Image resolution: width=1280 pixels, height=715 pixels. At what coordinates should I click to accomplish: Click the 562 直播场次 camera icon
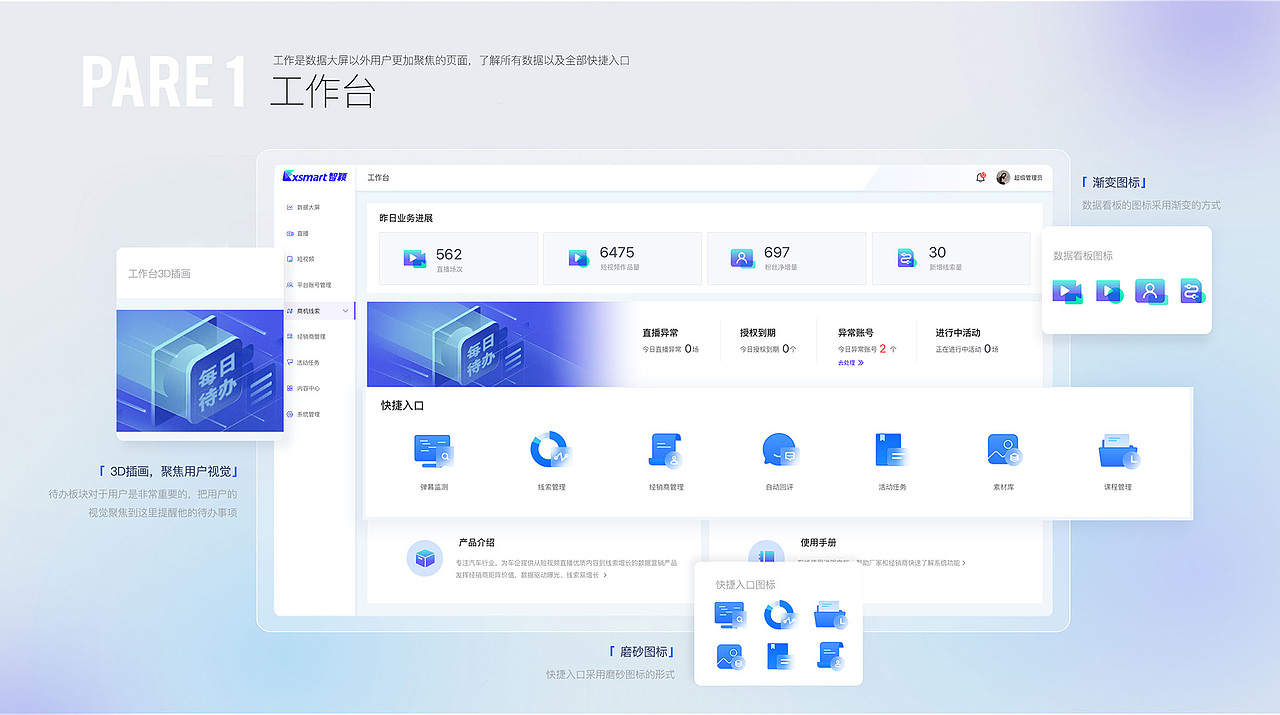point(415,258)
